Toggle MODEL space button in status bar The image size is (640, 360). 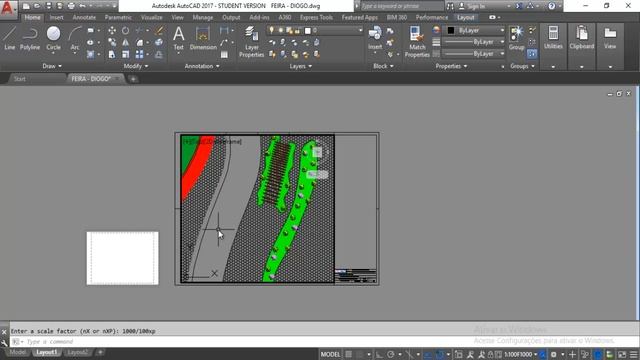[330, 354]
